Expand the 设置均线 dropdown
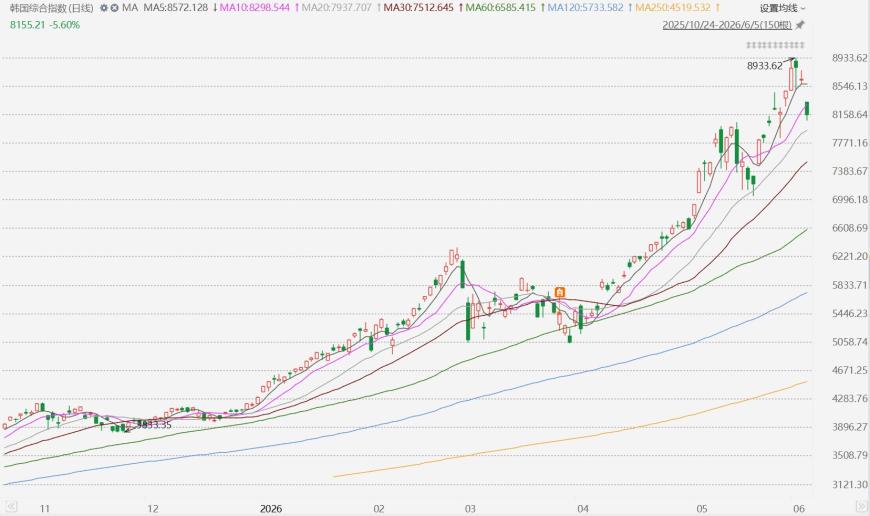Image resolution: width=870 pixels, height=516 pixels. 782,8
